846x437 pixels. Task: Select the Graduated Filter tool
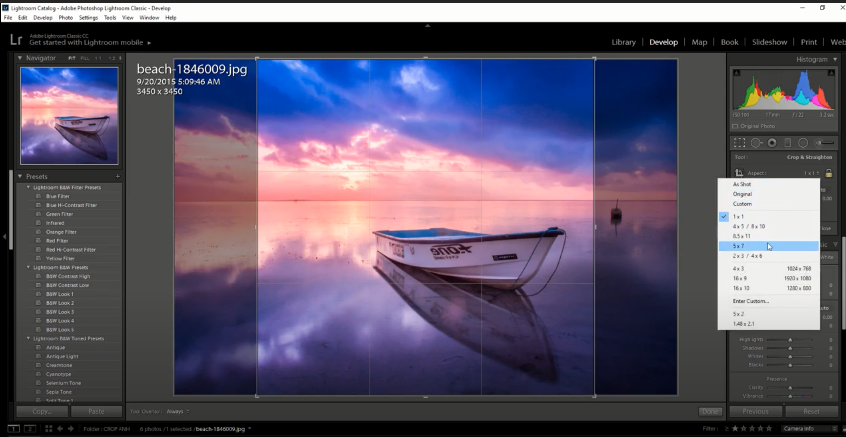coord(787,143)
